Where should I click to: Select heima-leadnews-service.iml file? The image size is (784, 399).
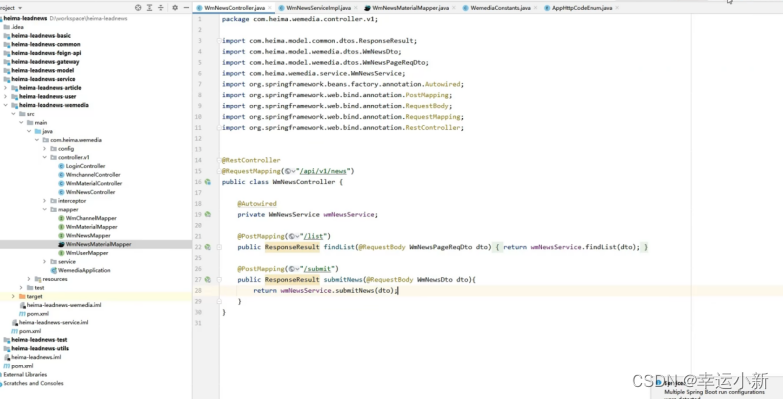(54, 322)
